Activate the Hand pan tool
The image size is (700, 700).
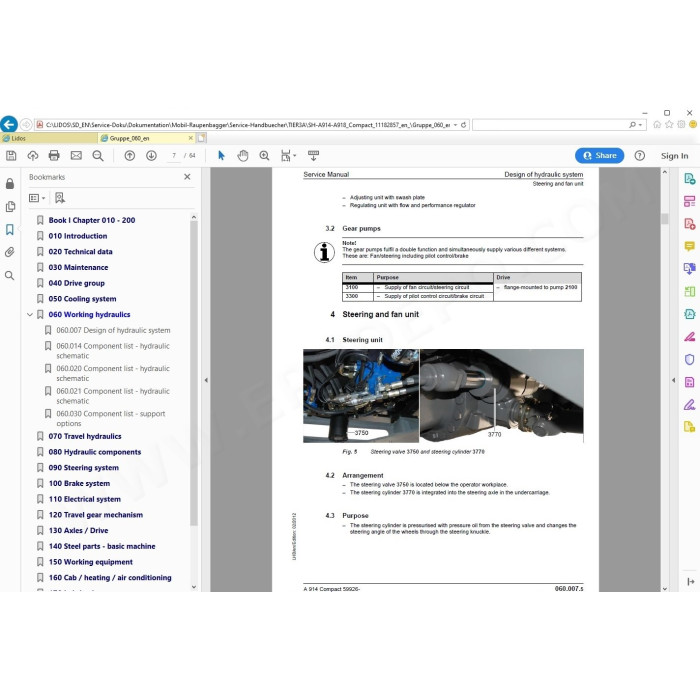(243, 155)
